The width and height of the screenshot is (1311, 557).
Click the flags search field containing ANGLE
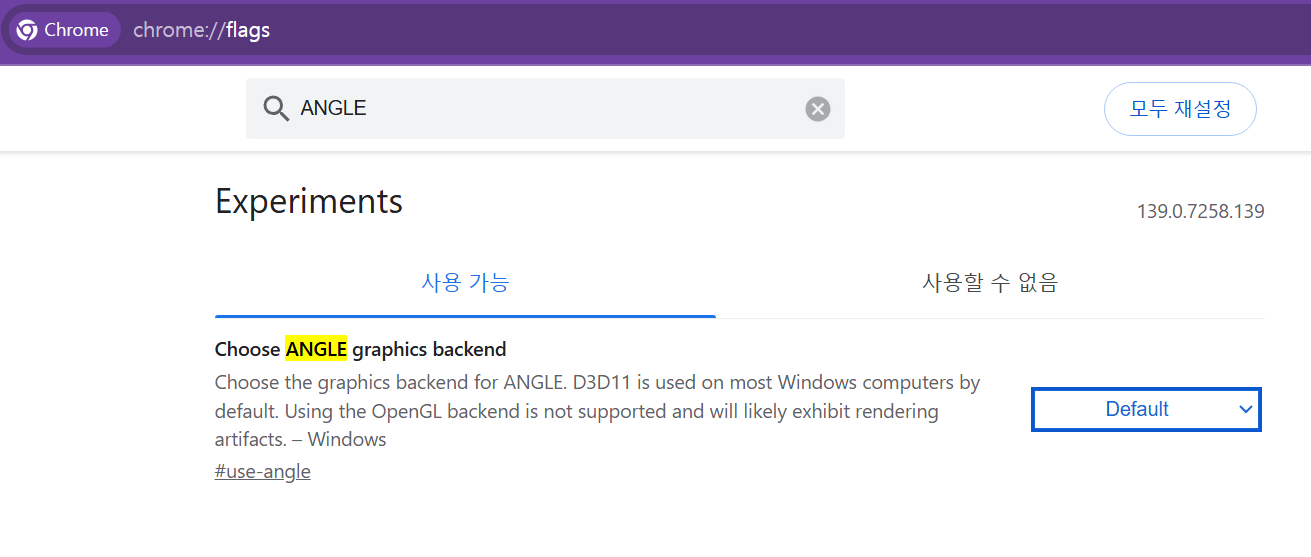[545, 108]
